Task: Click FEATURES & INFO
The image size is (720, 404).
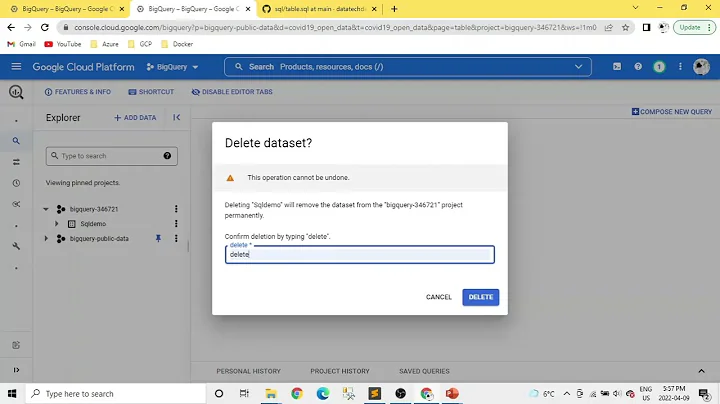Action: point(78,92)
